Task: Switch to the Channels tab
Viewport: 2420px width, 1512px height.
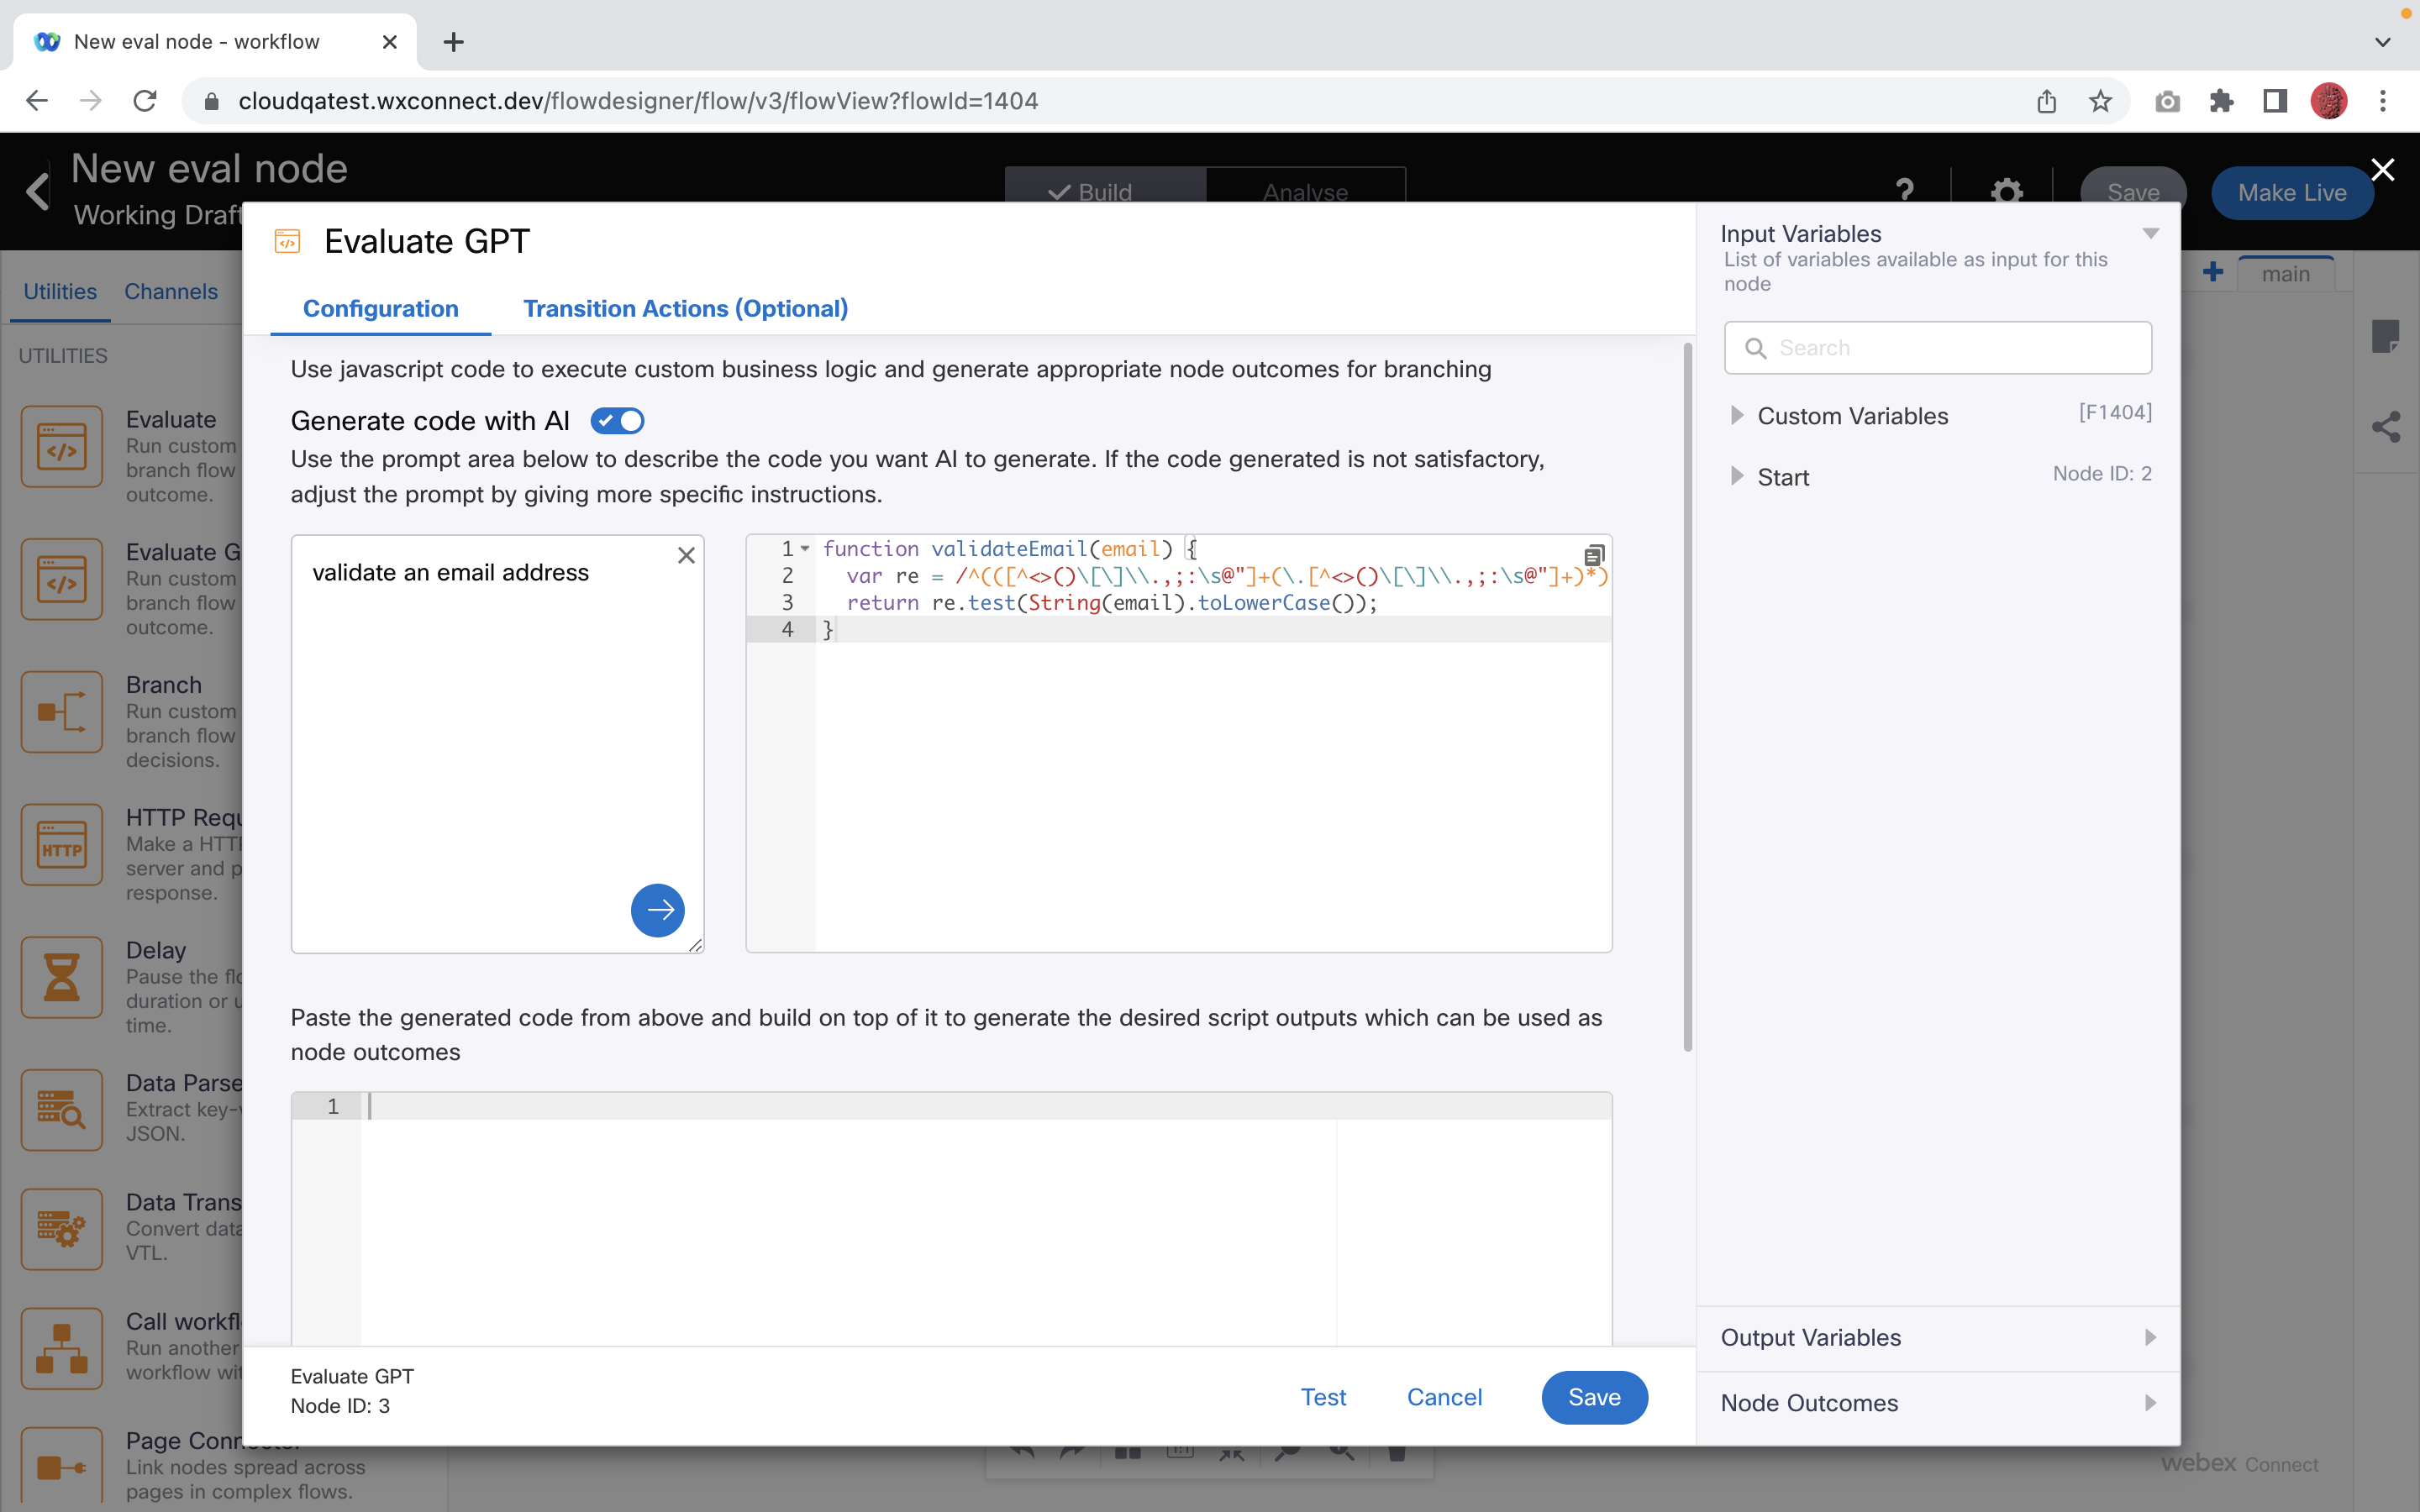Action: (x=170, y=291)
